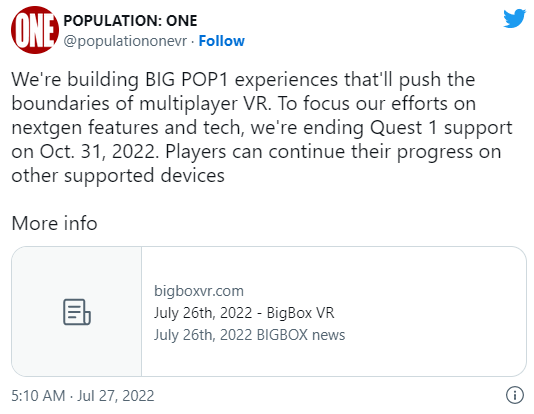Open the tweet info circle icon

coord(515,395)
